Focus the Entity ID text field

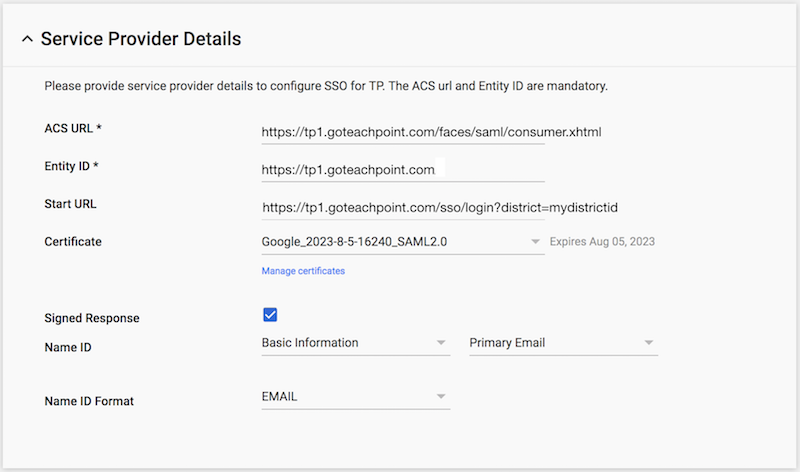[x=403, y=170]
